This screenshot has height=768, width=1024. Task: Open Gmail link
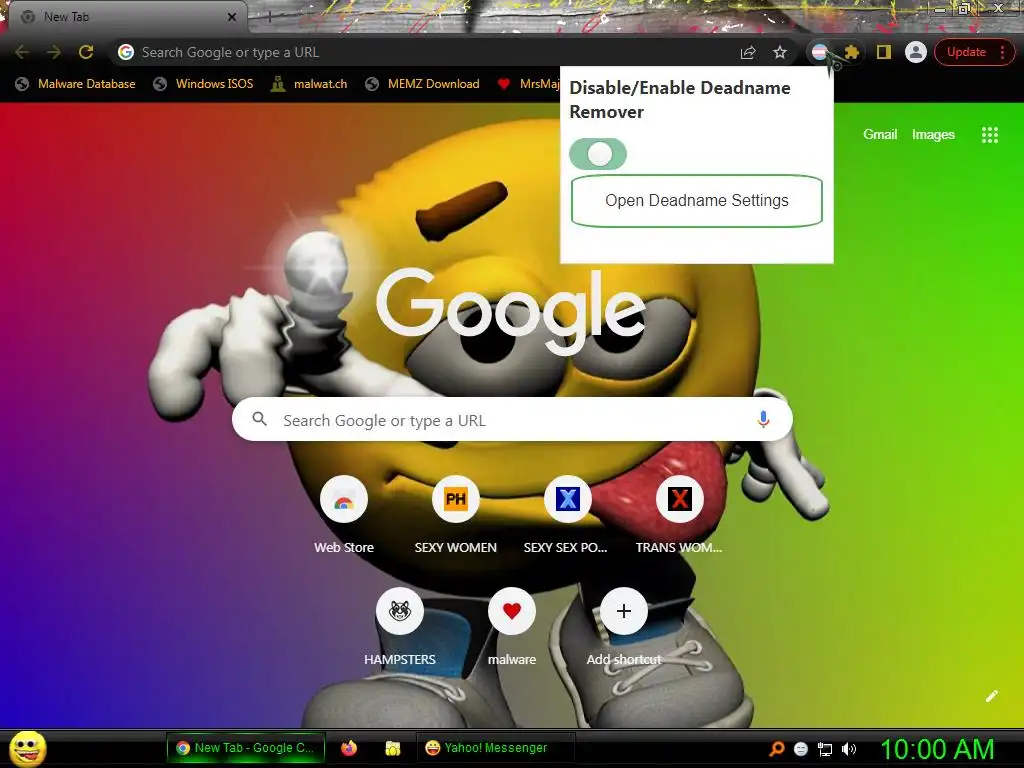click(880, 135)
